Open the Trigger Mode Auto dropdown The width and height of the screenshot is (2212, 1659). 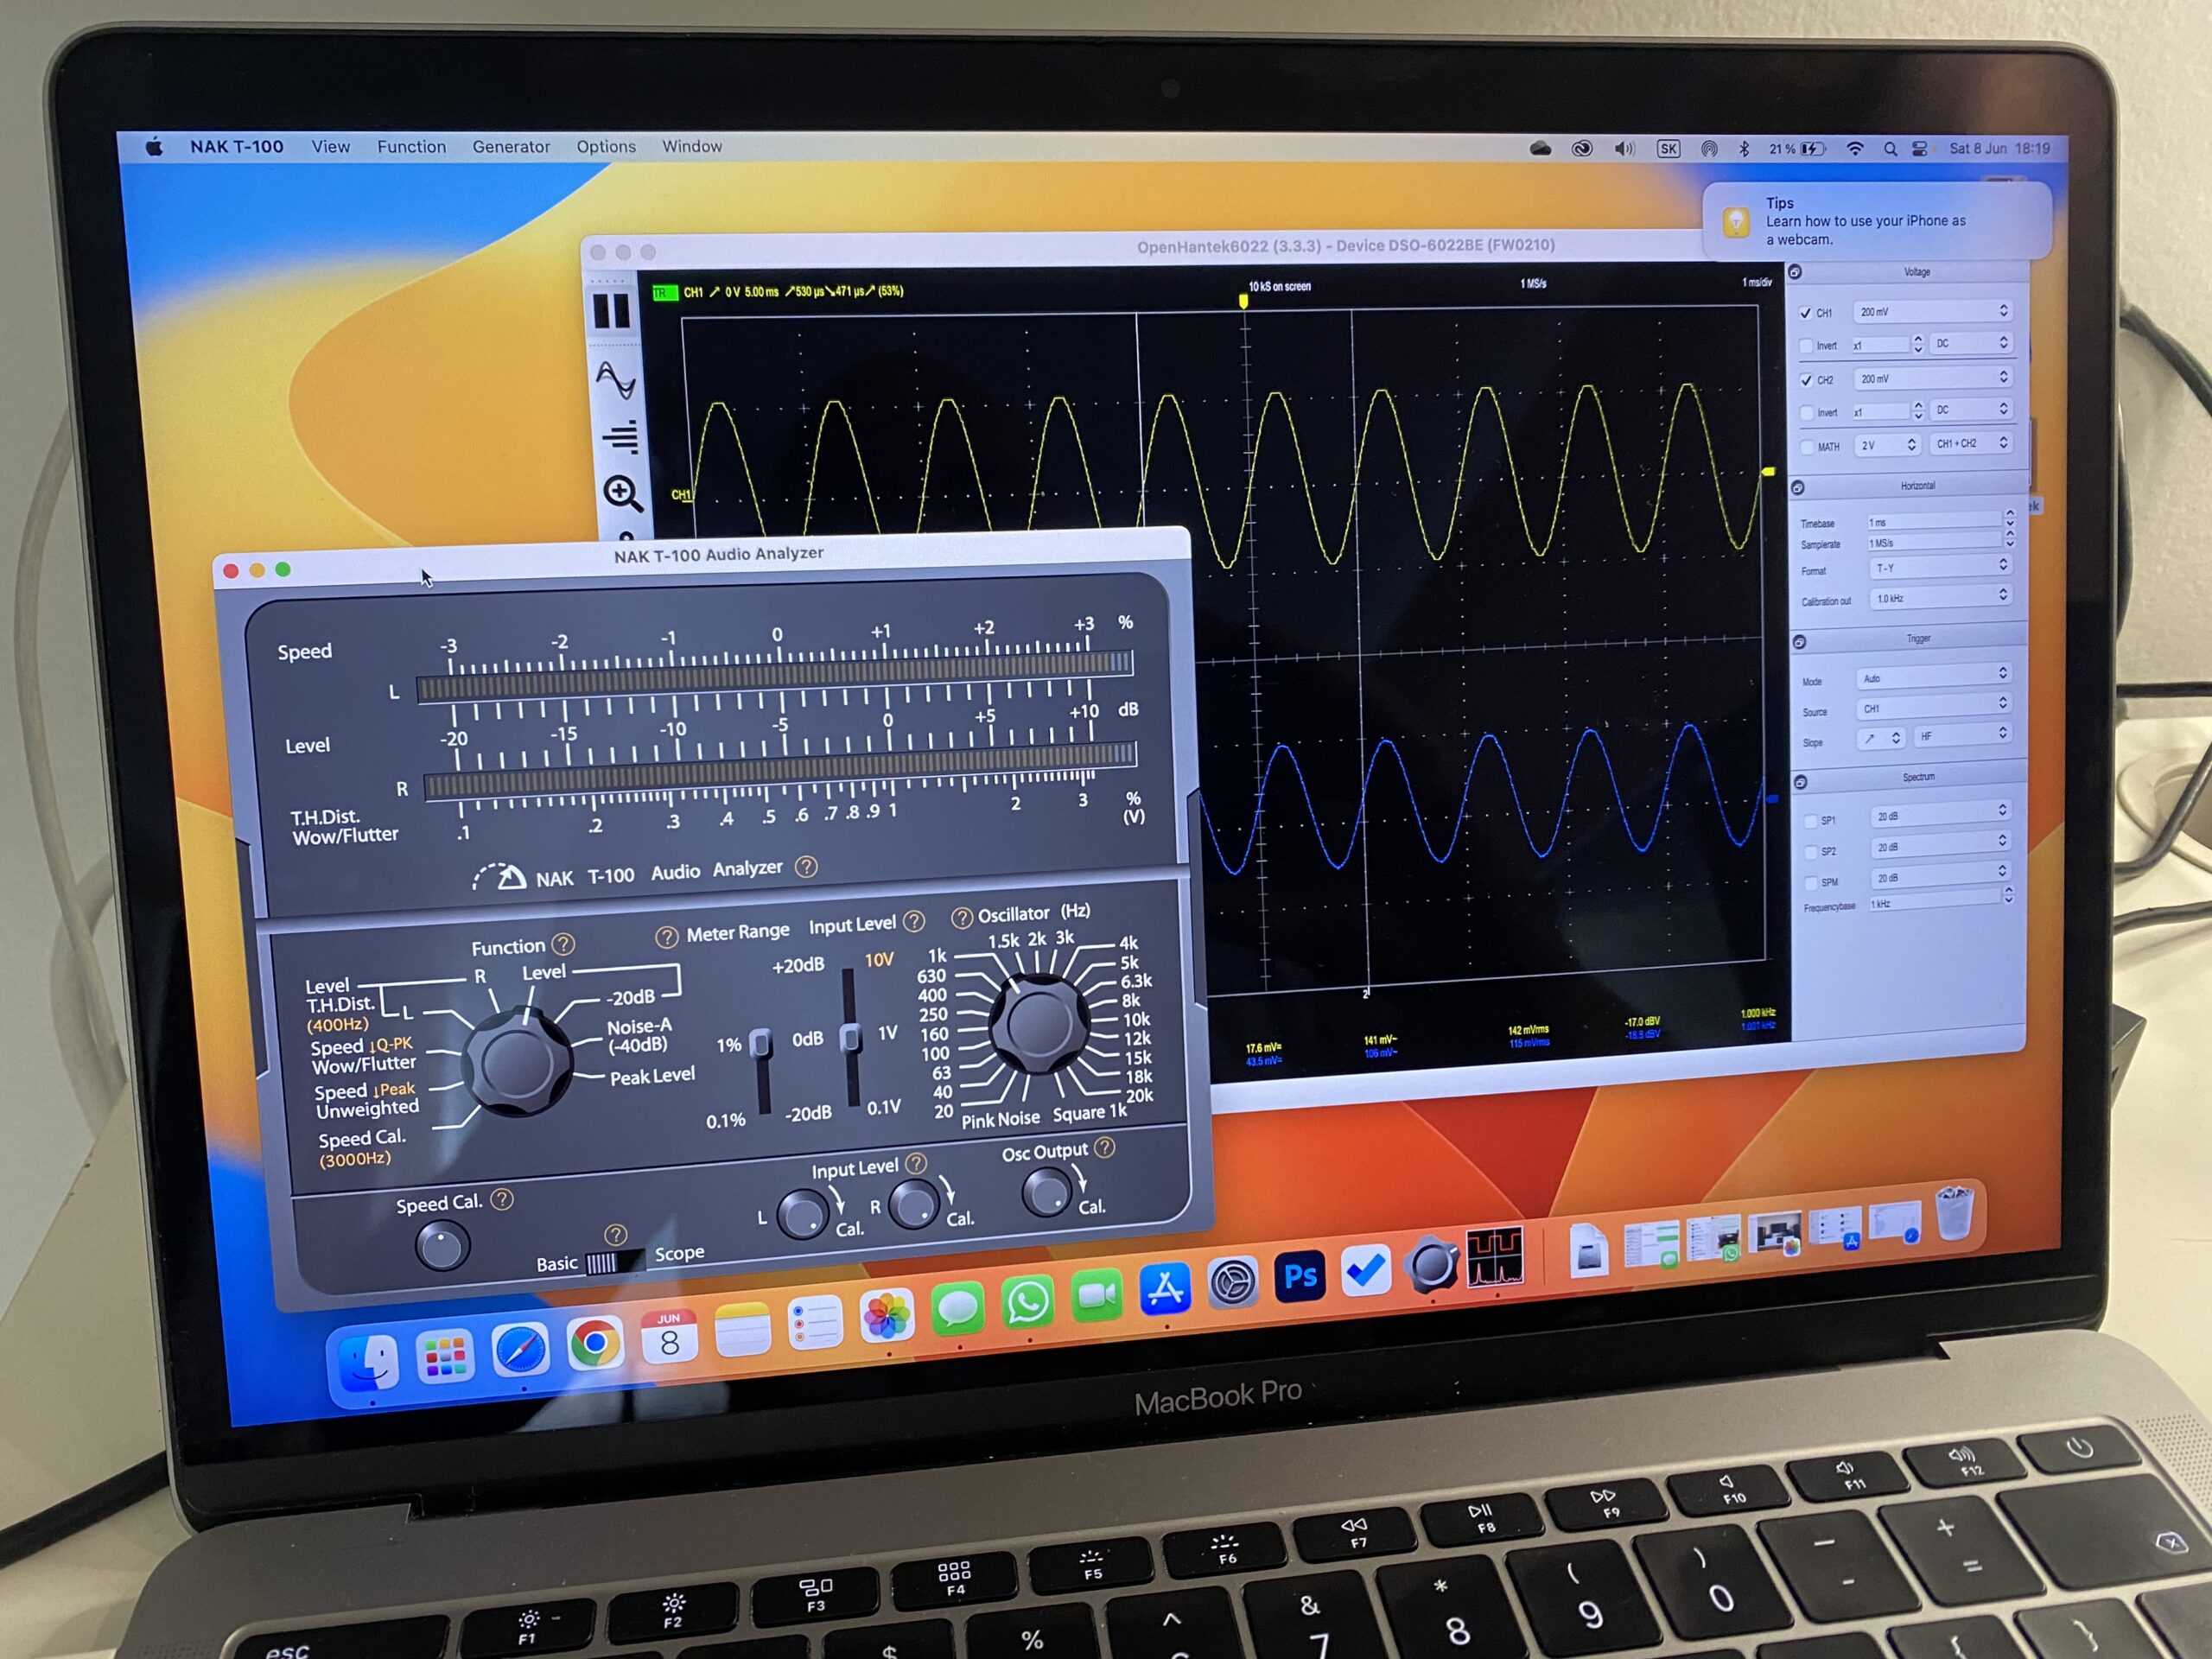click(1933, 677)
